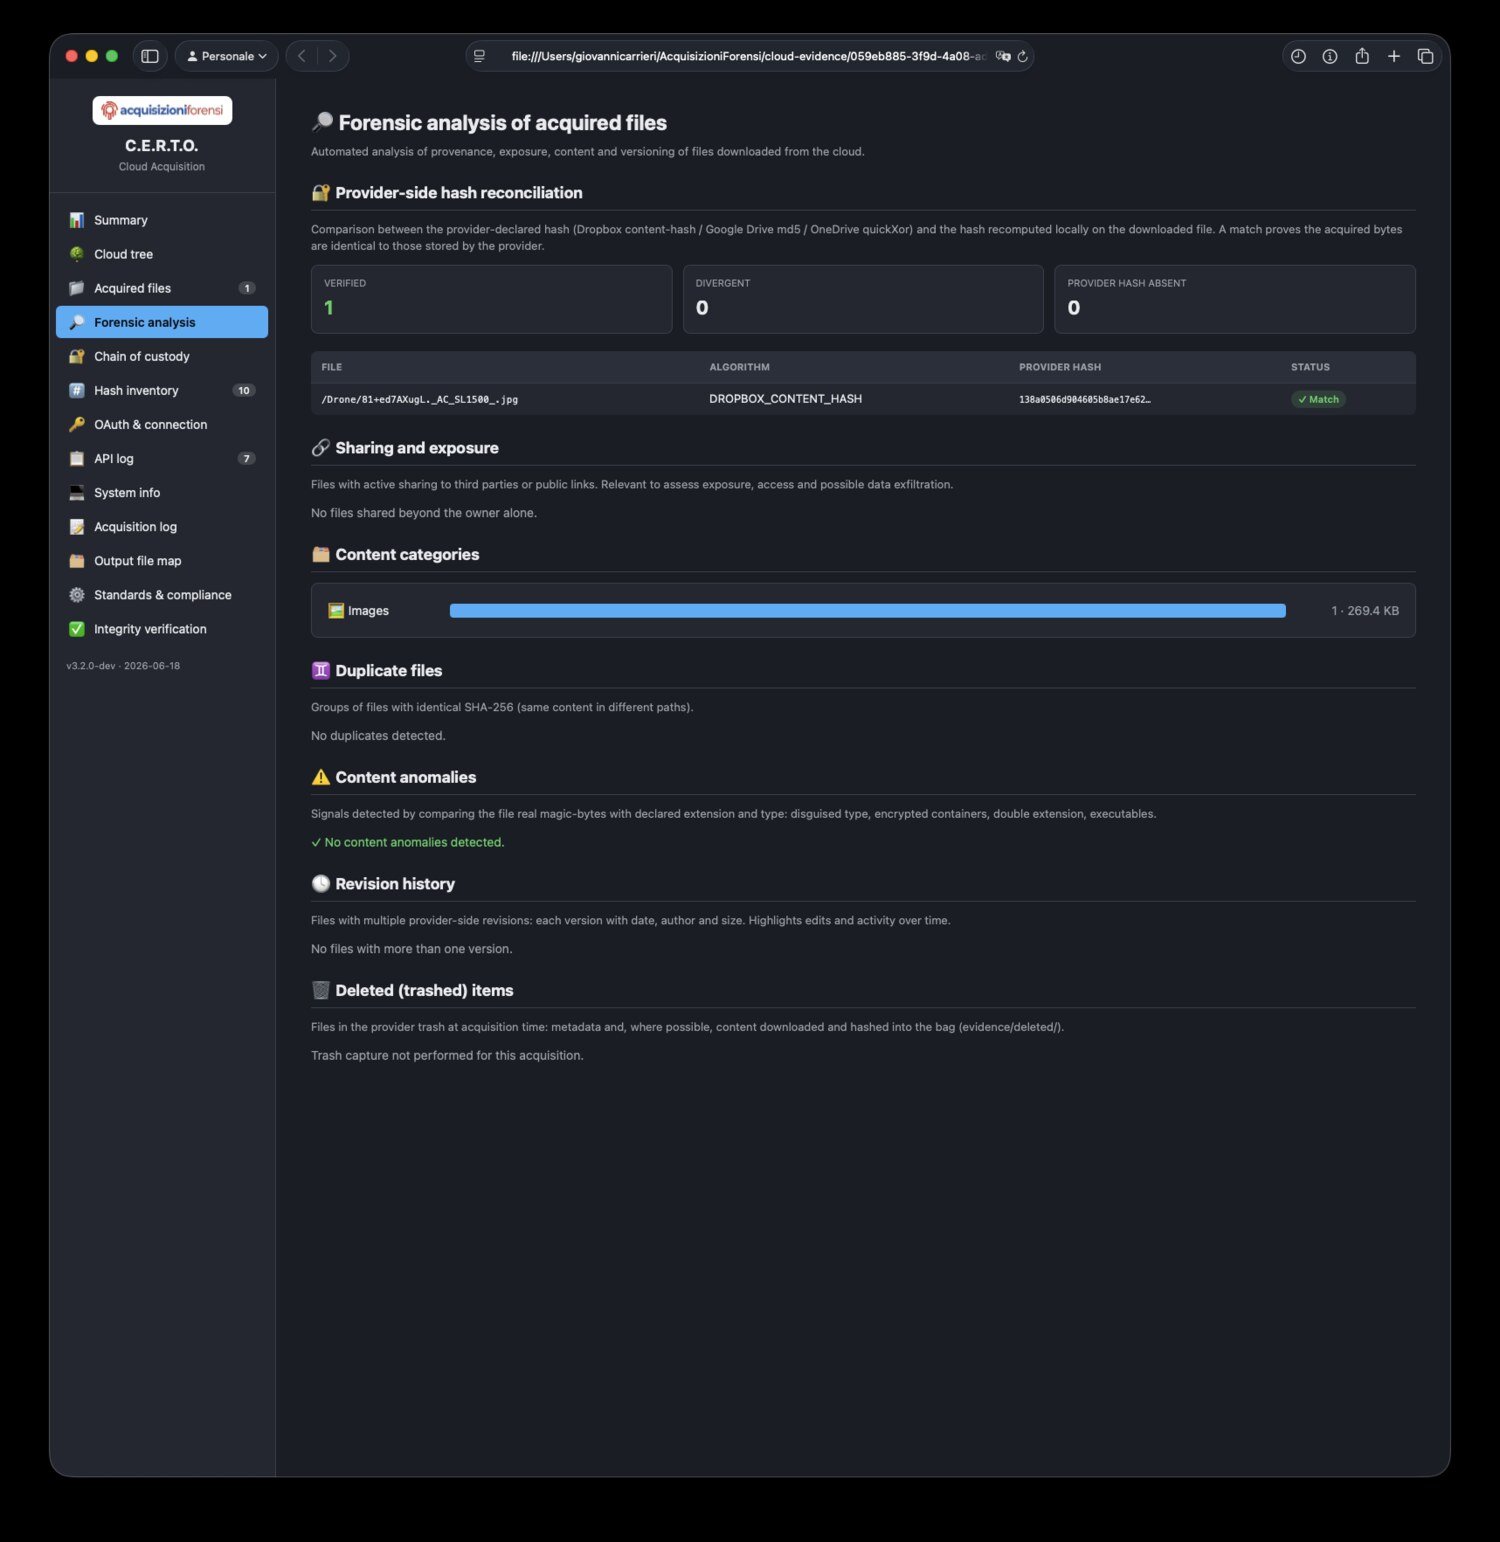The width and height of the screenshot is (1500, 1542).
Task: Click the Sharing and exposure heading
Action: click(x=417, y=448)
